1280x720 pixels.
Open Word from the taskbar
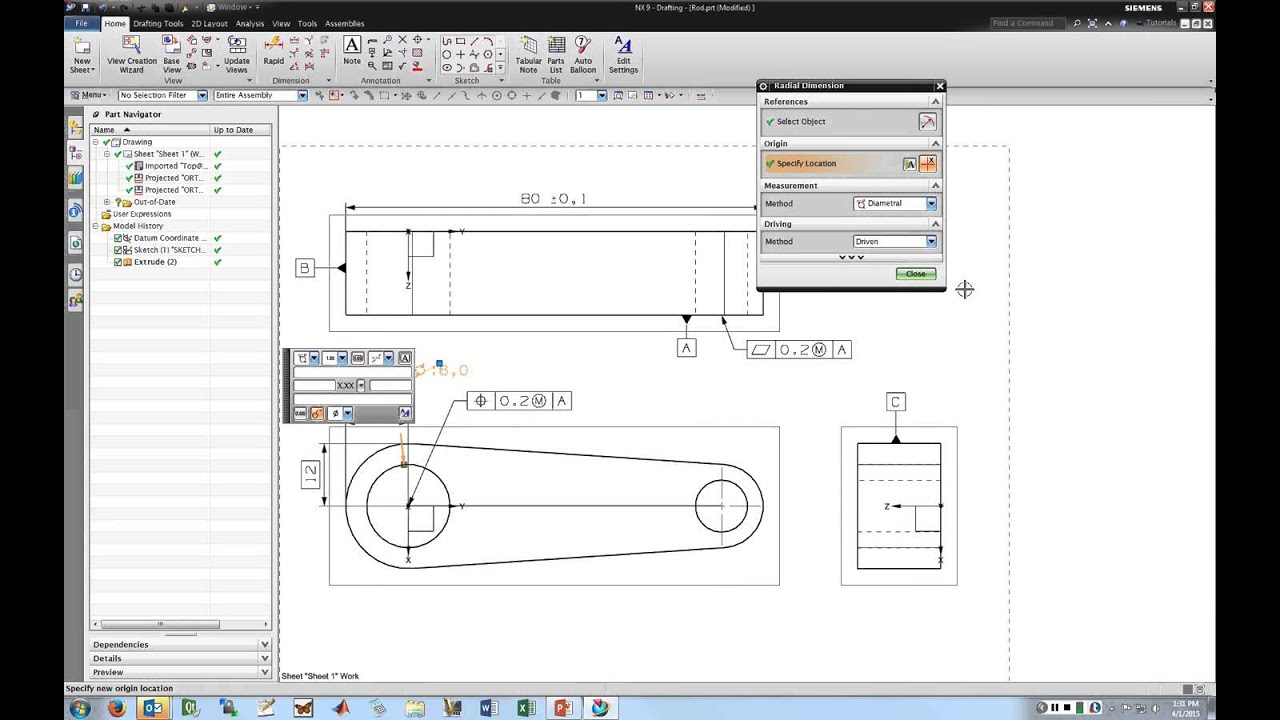coord(489,708)
